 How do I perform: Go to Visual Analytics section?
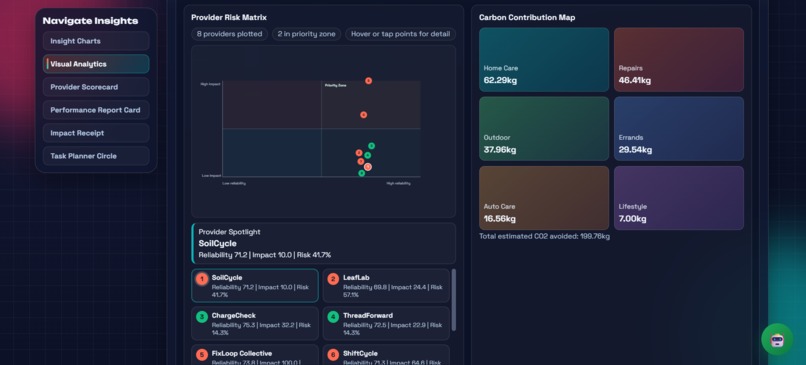[x=96, y=64]
